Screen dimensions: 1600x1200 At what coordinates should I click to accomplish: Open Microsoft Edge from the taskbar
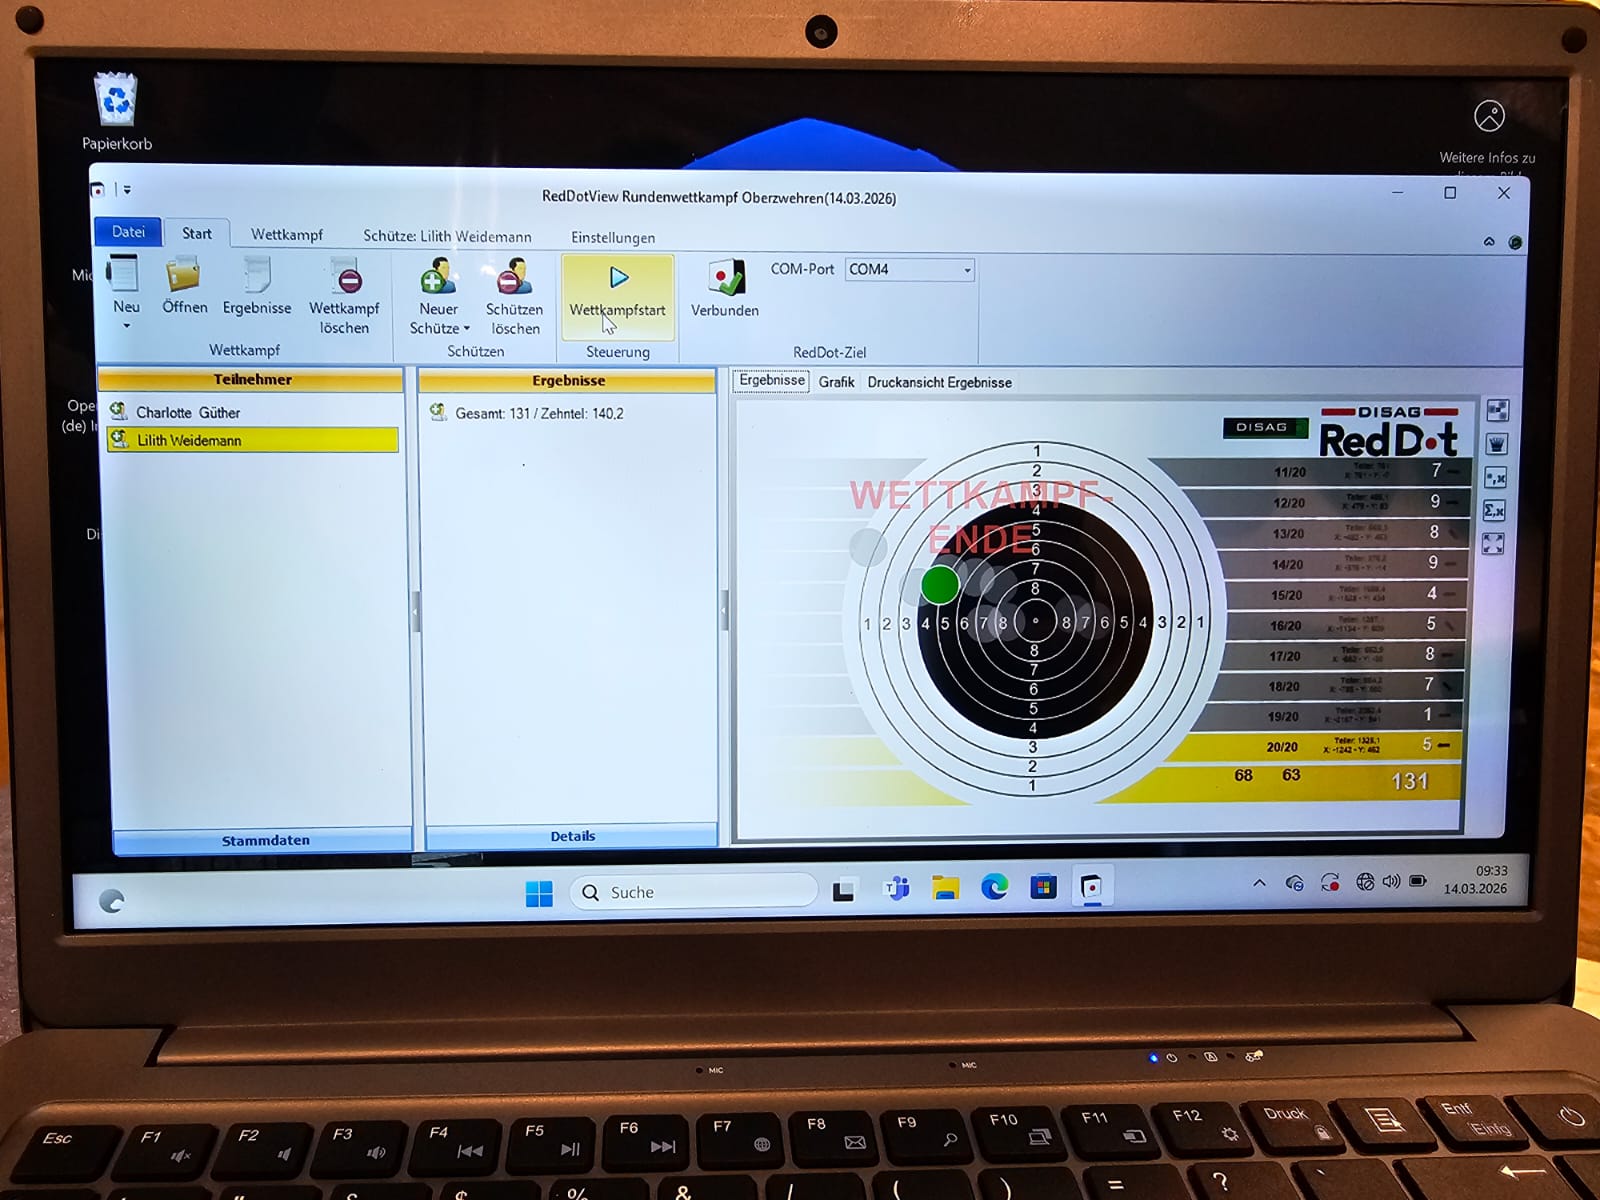pos(994,887)
